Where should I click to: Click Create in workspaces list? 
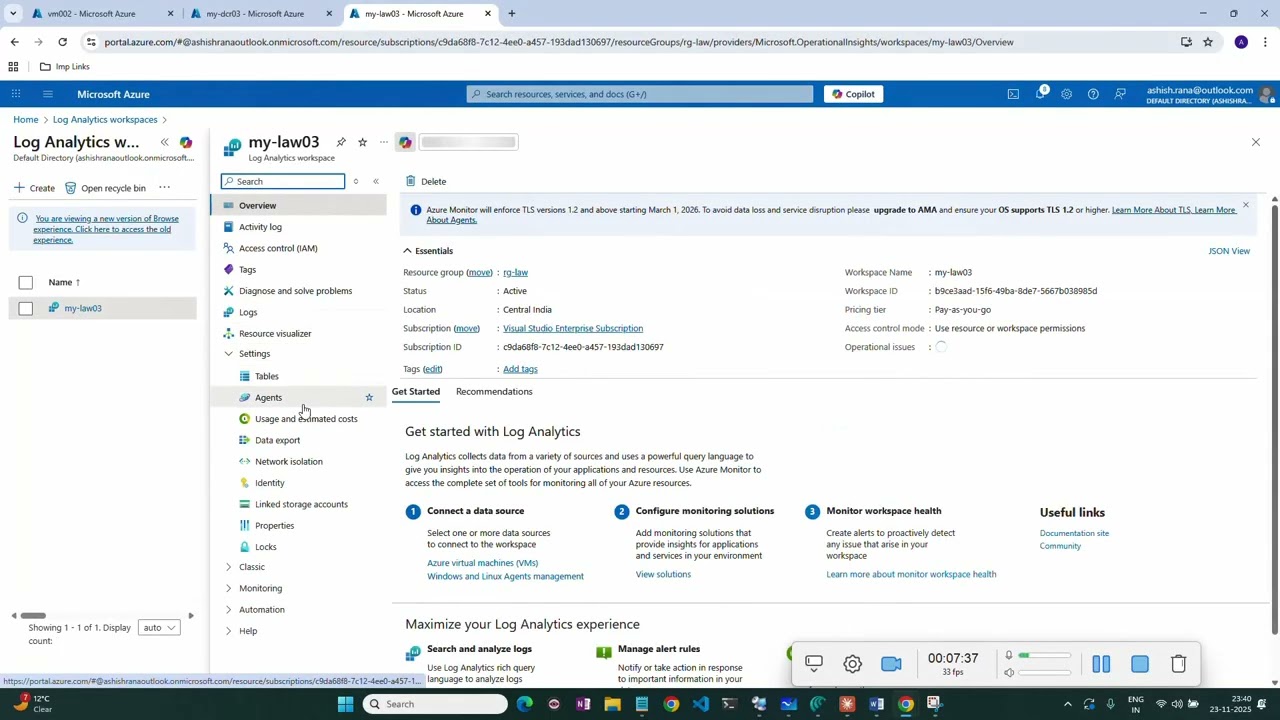pos(34,188)
